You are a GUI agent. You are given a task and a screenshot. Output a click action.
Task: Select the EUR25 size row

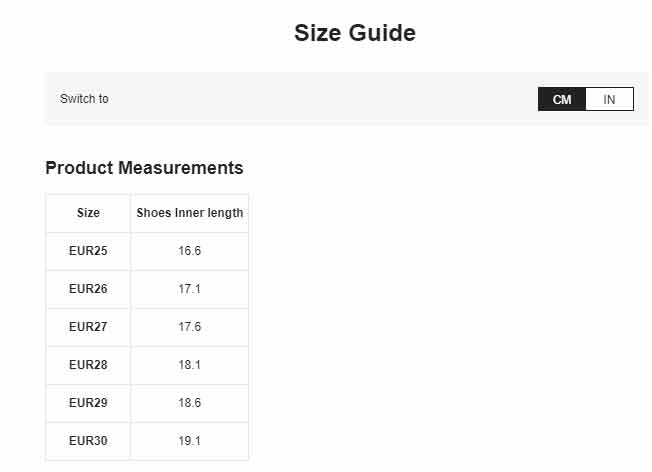click(x=88, y=251)
